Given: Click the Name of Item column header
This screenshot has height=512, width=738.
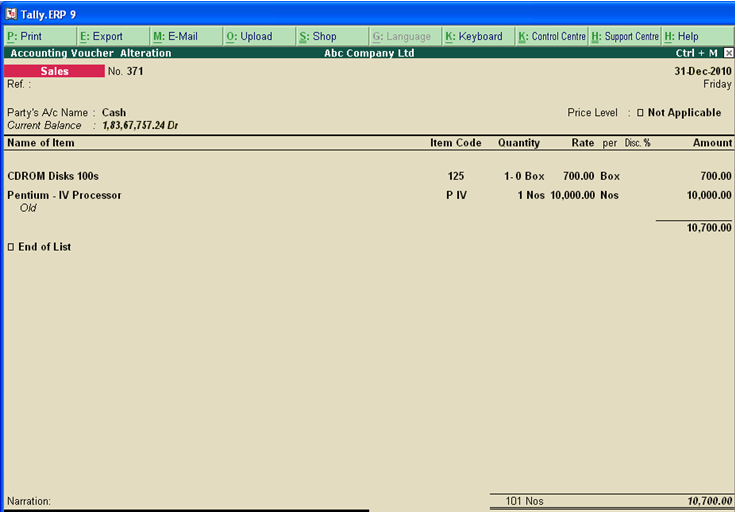Looking at the screenshot, I should click(x=40, y=143).
